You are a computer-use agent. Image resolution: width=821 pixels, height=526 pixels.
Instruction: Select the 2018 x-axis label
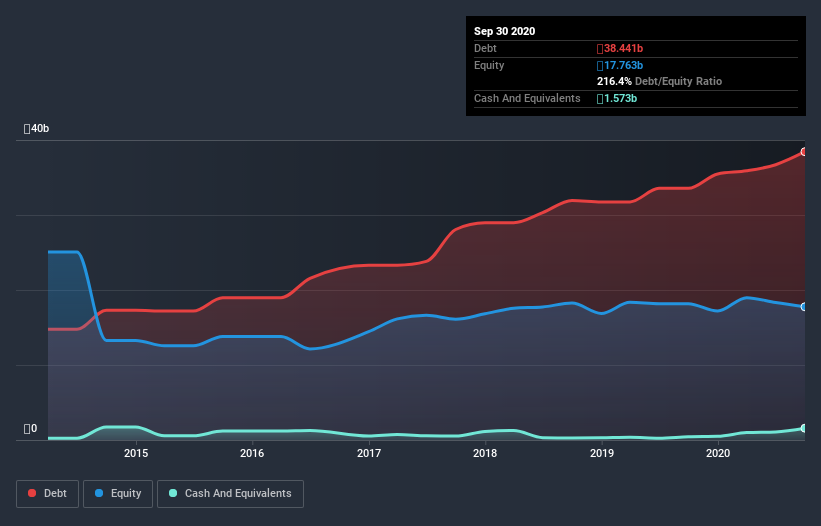tap(485, 453)
